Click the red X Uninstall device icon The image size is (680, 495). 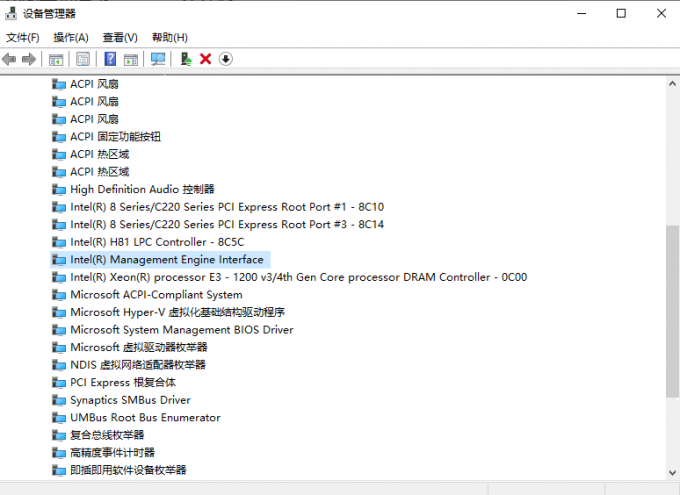click(206, 59)
